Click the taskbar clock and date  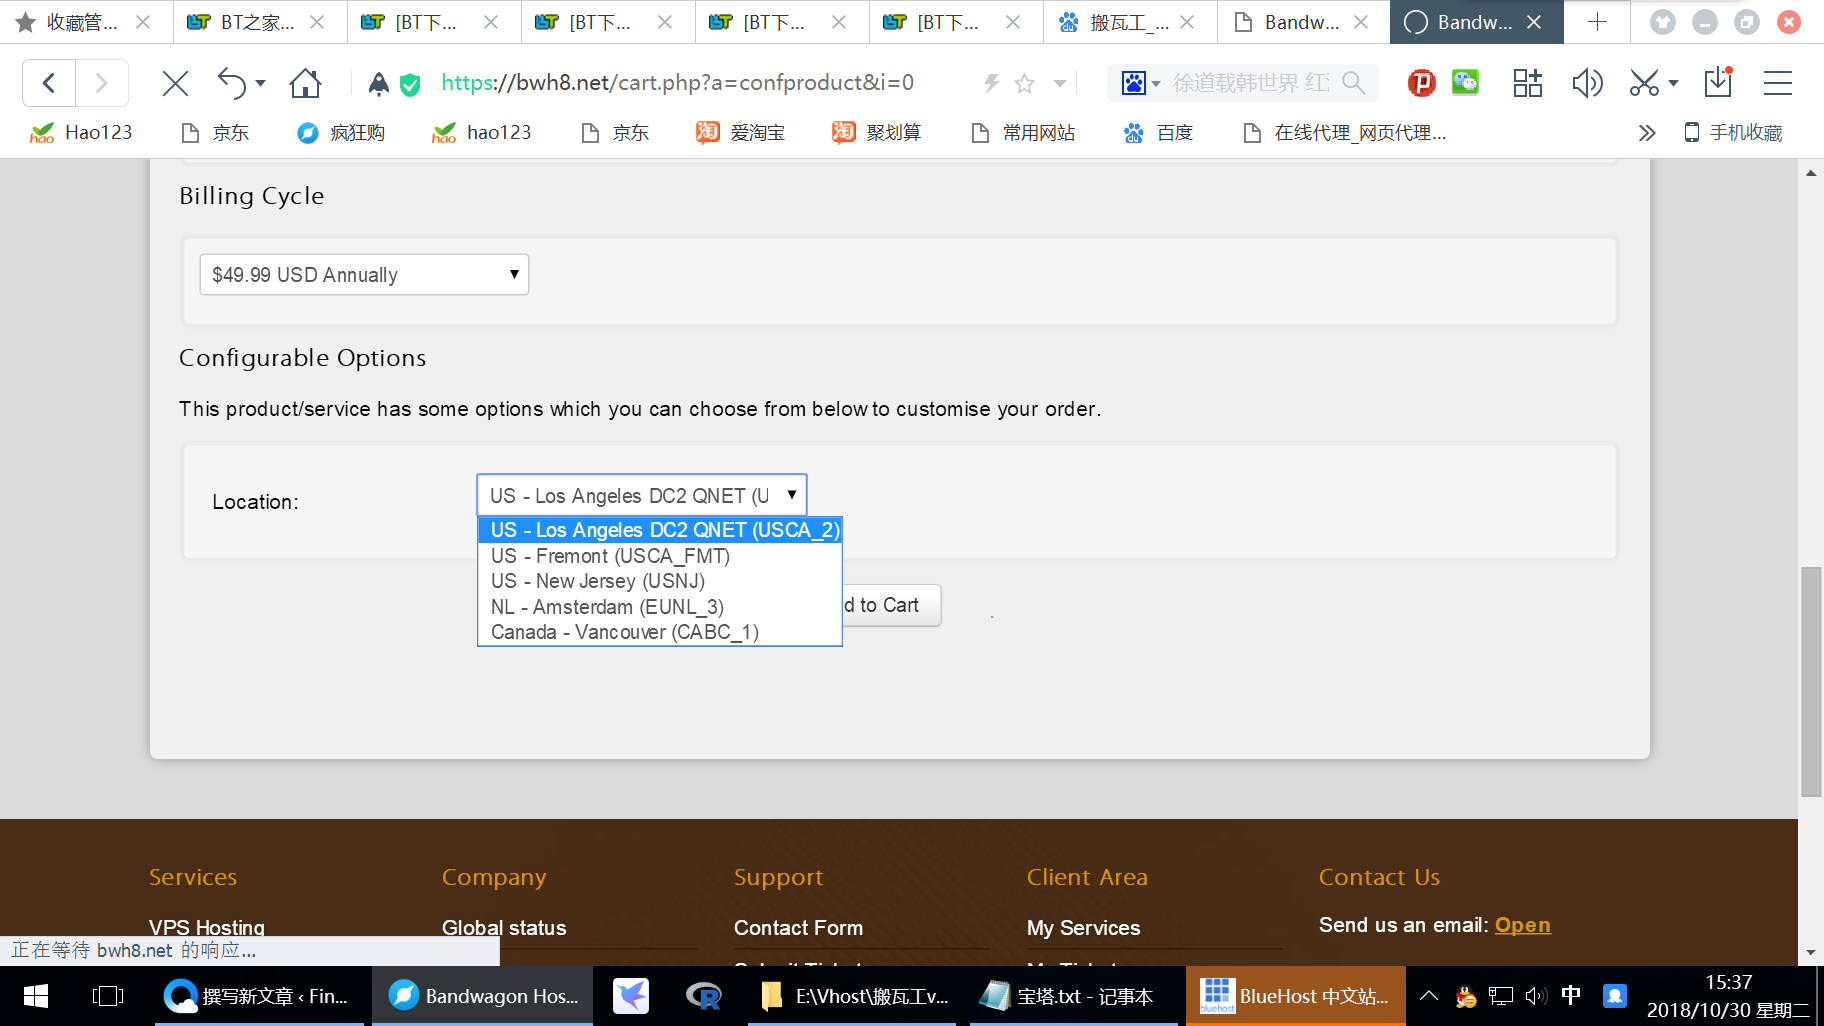1727,996
